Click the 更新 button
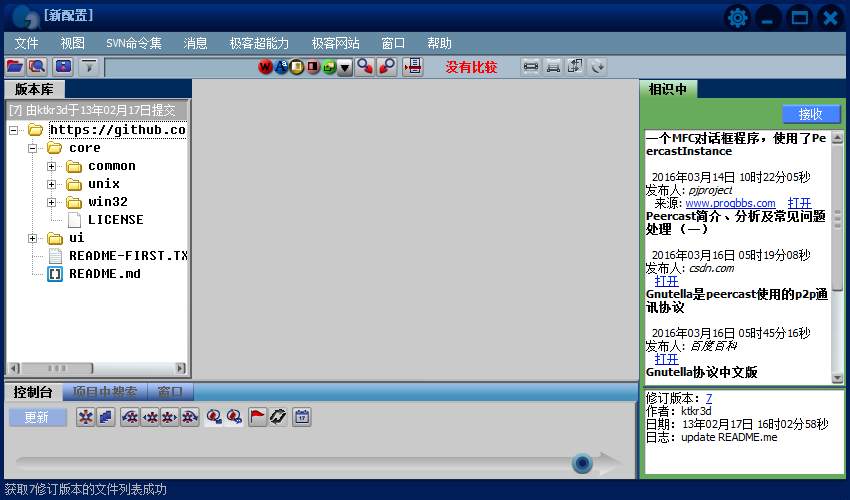The width and height of the screenshot is (850, 500). pyautogui.click(x=37, y=417)
